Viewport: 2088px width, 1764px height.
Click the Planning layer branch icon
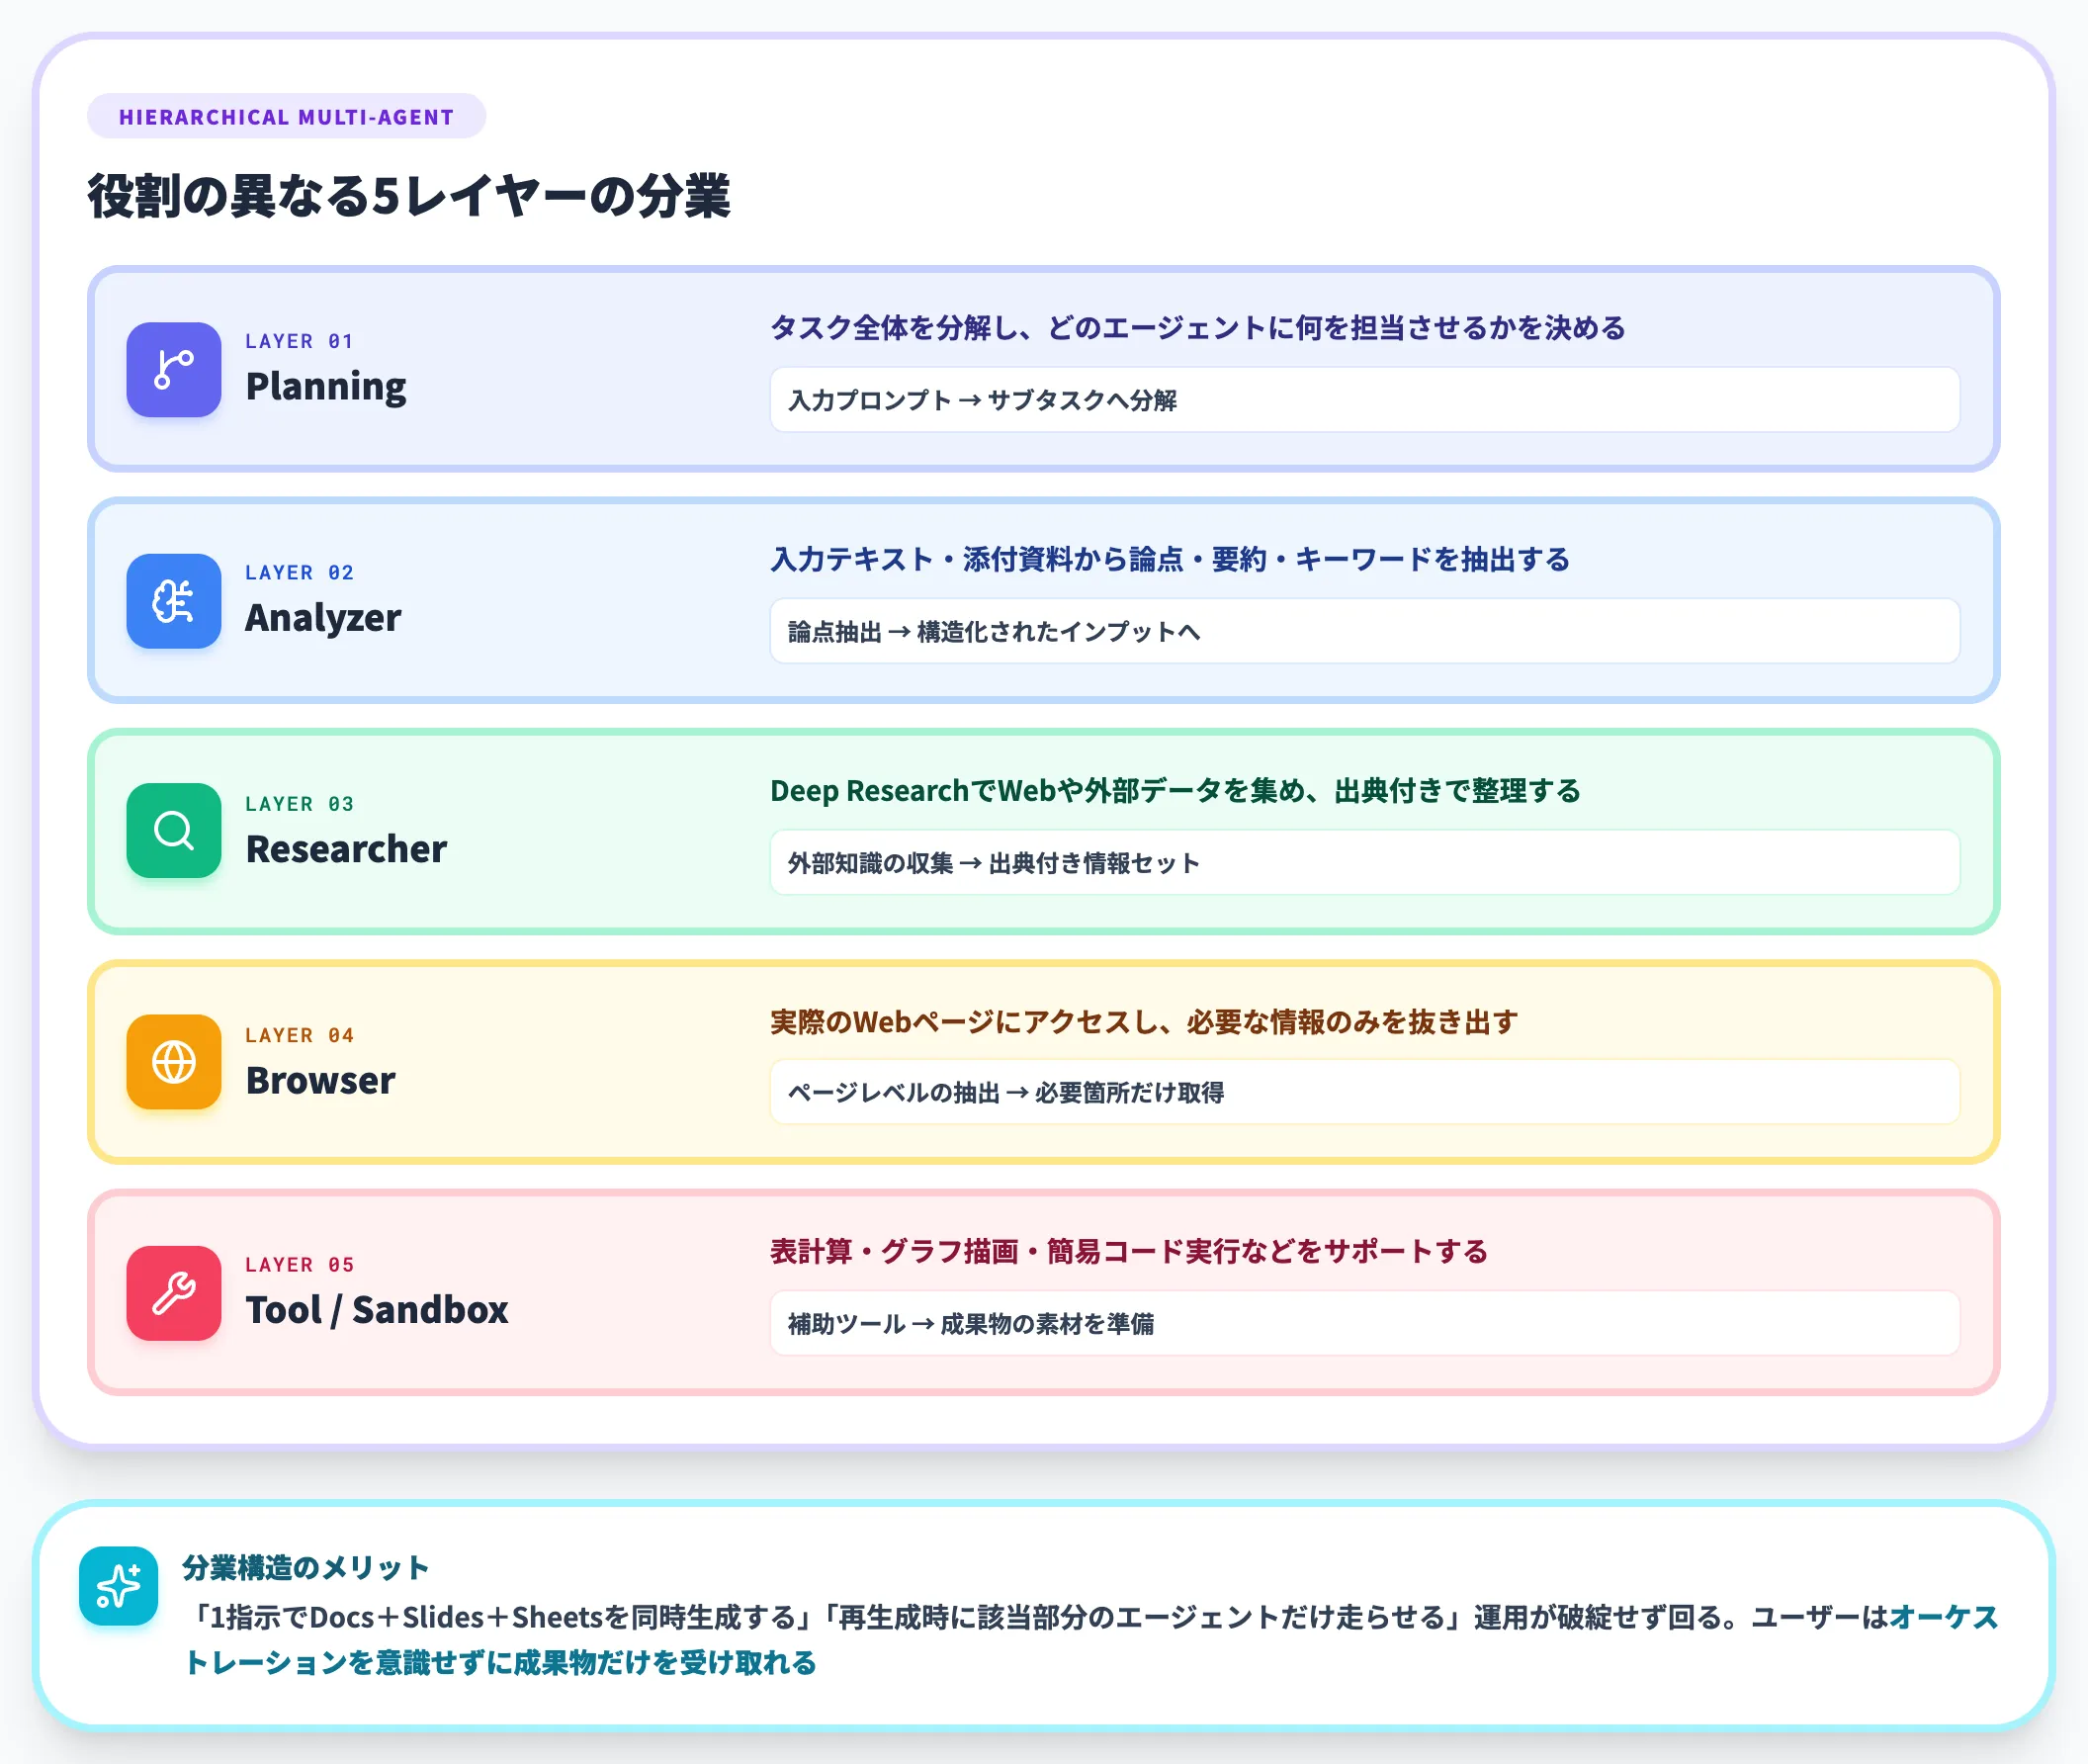pos(173,370)
